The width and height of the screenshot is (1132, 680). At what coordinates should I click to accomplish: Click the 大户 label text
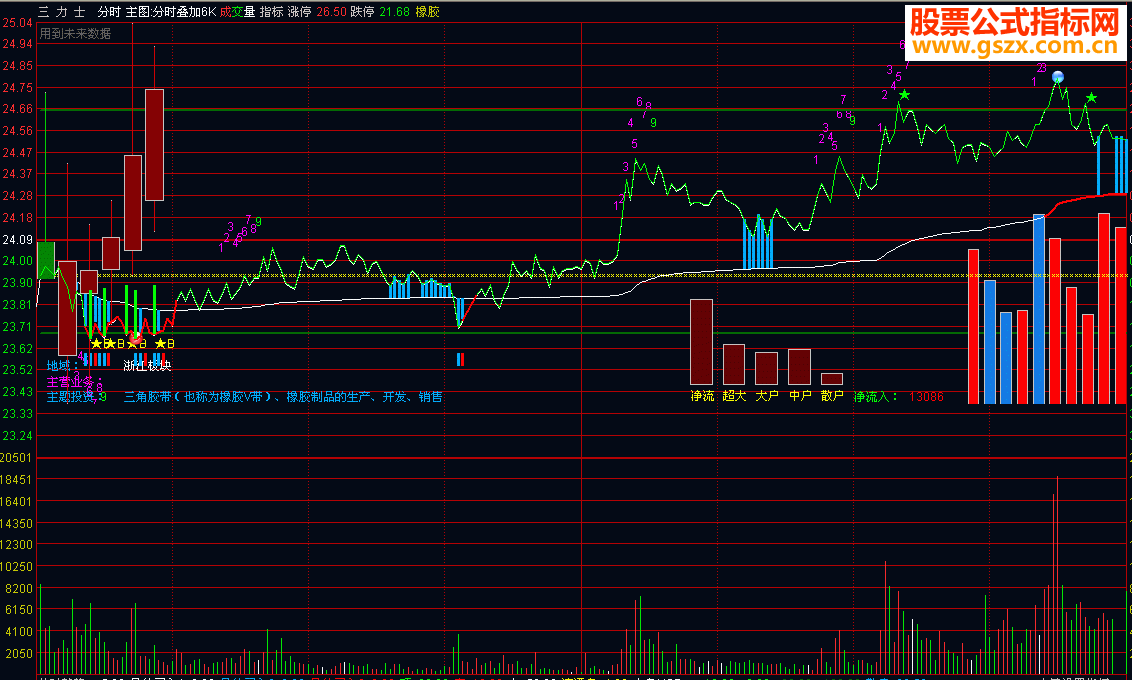pyautogui.click(x=767, y=396)
